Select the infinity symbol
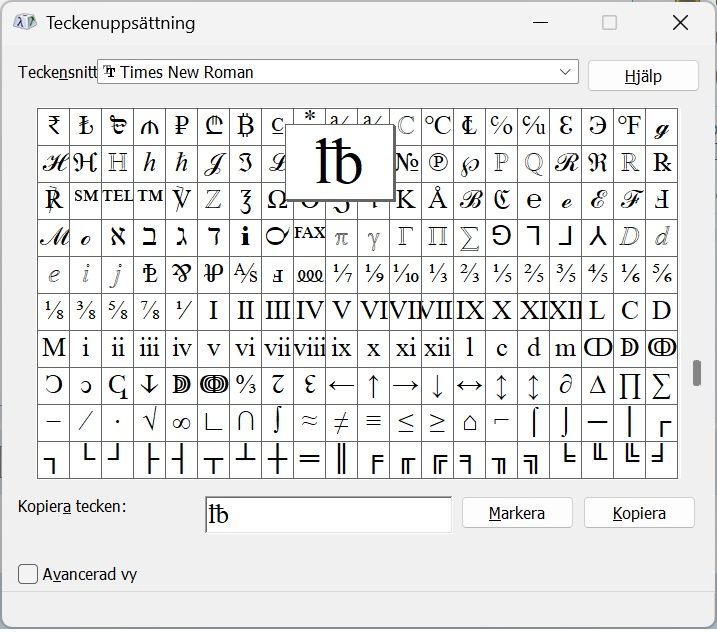 coord(181,422)
